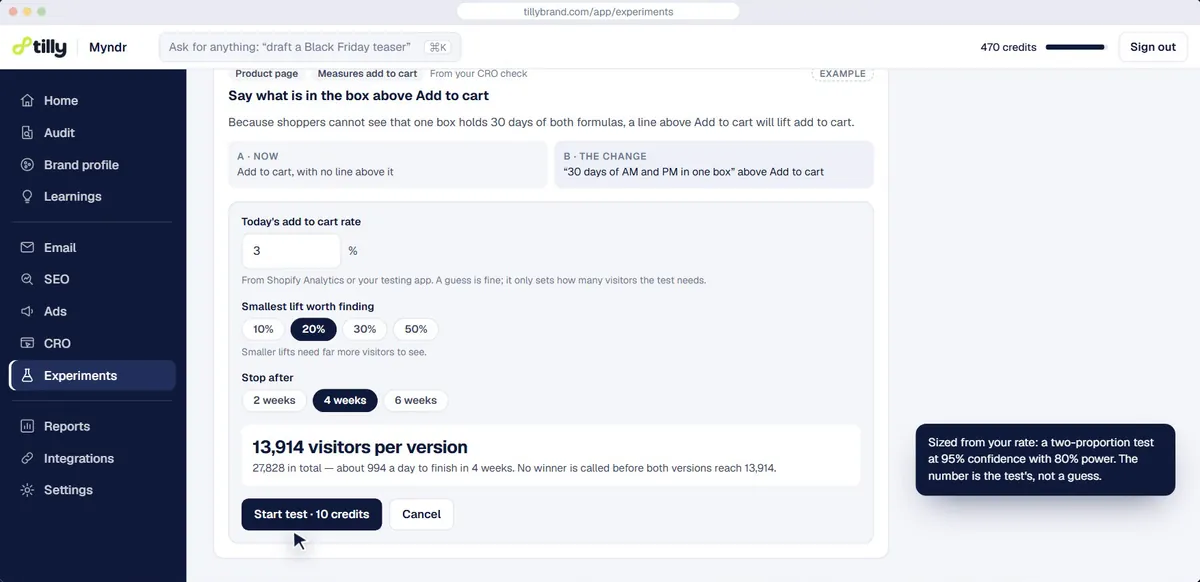This screenshot has height=582, width=1200.
Task: Click the 'Smallest lift worth finding' label
Action: pyautogui.click(x=308, y=307)
